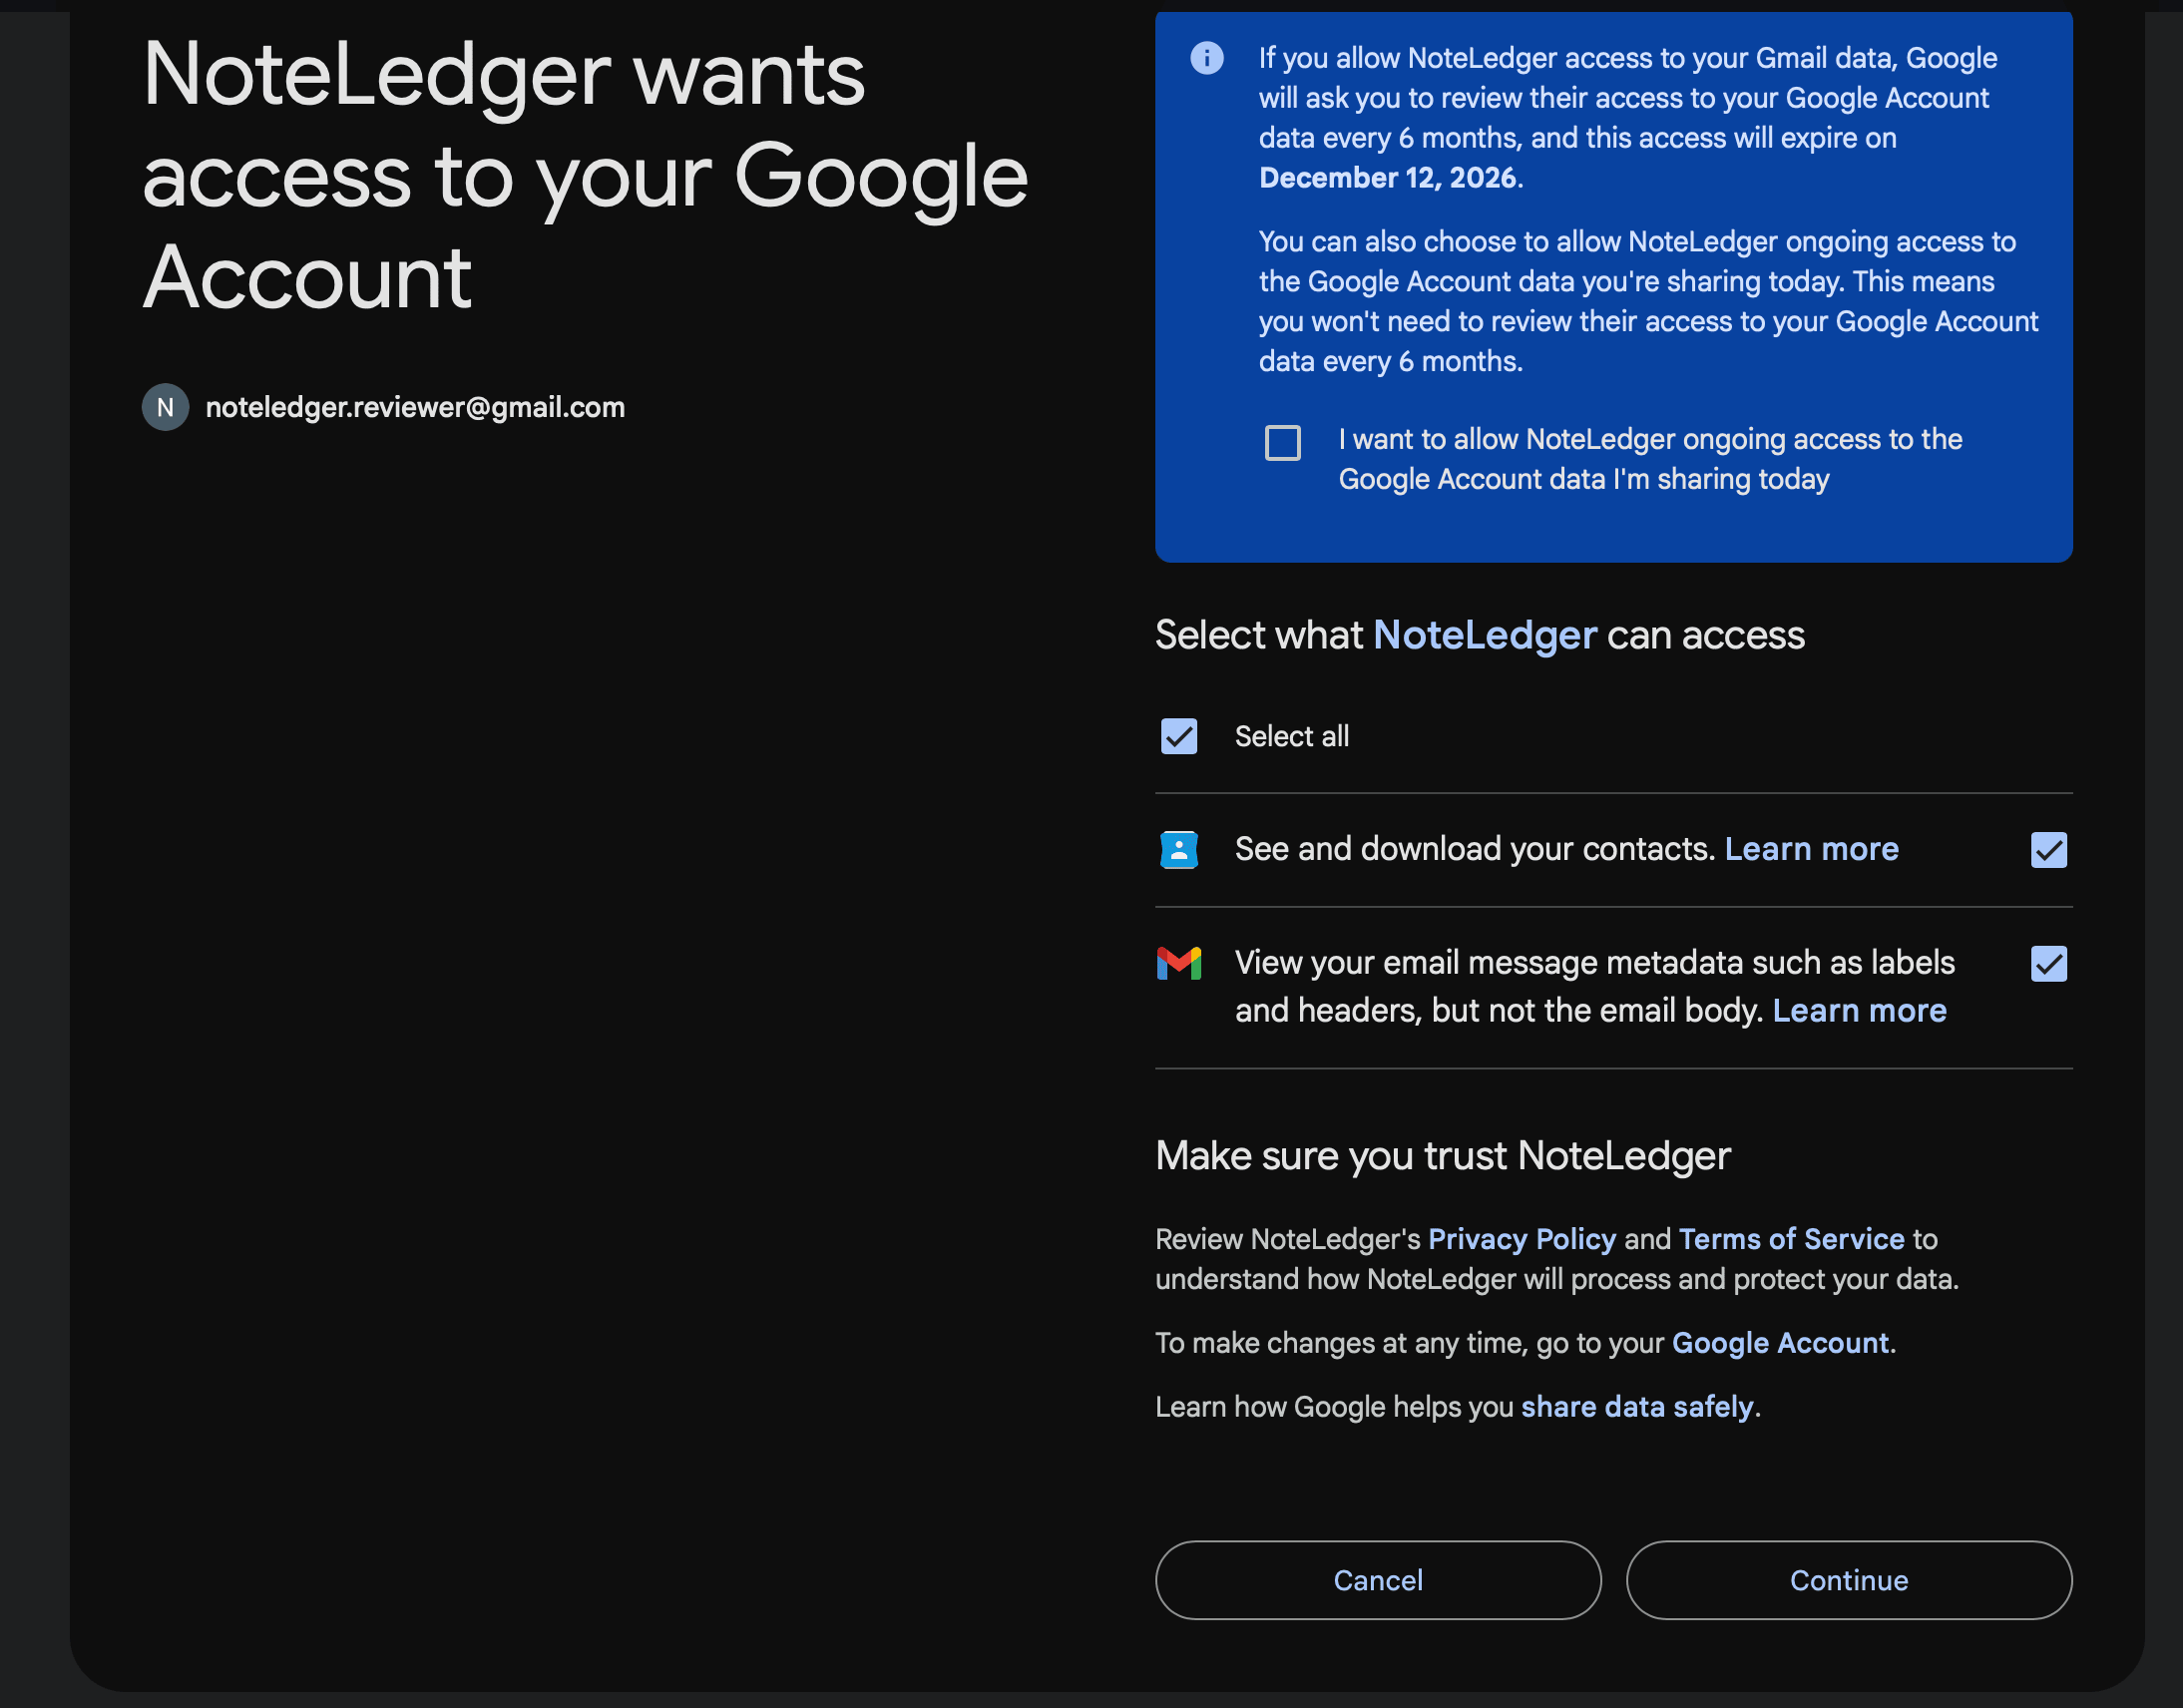The height and width of the screenshot is (1708, 2183).
Task: Open NoteLedger's Privacy Policy link
Action: [1521, 1239]
